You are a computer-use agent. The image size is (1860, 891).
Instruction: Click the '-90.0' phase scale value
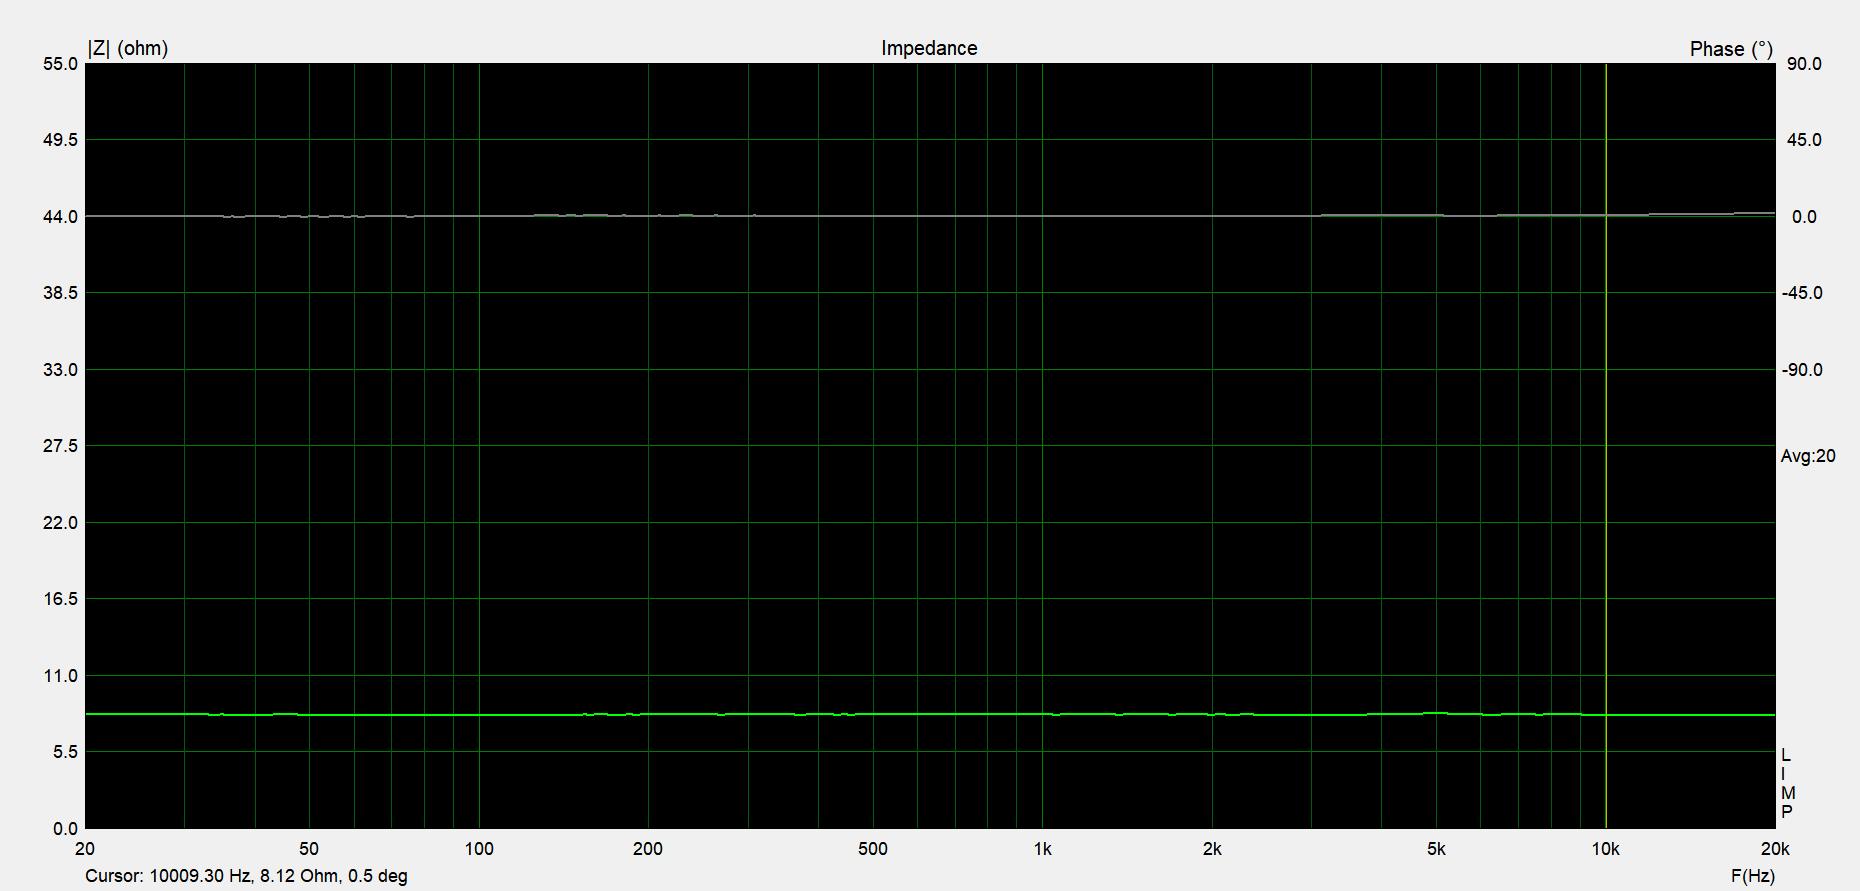pyautogui.click(x=1802, y=370)
